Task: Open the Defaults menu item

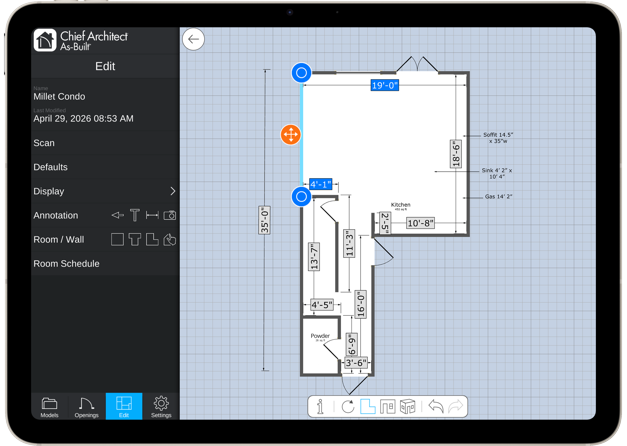Action: (x=105, y=167)
